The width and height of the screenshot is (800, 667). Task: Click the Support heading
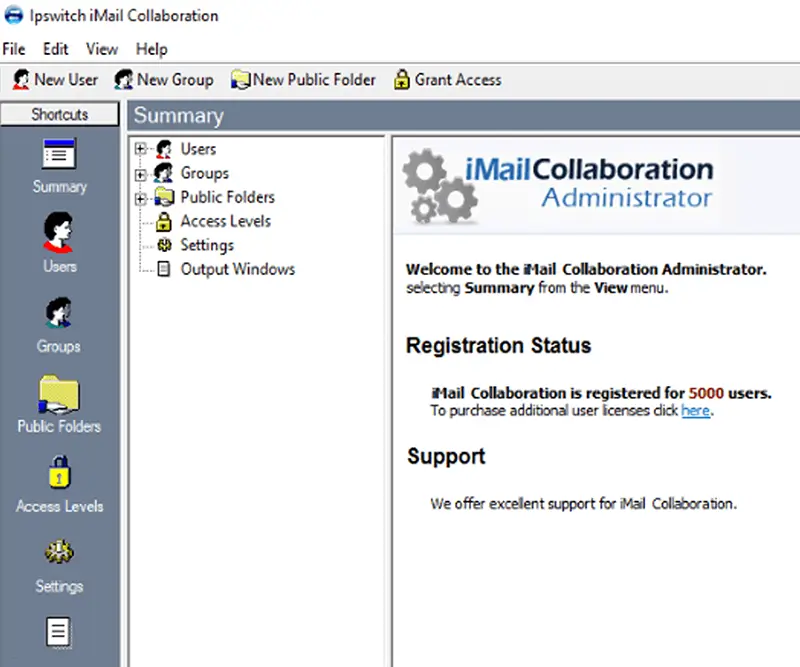[446, 456]
